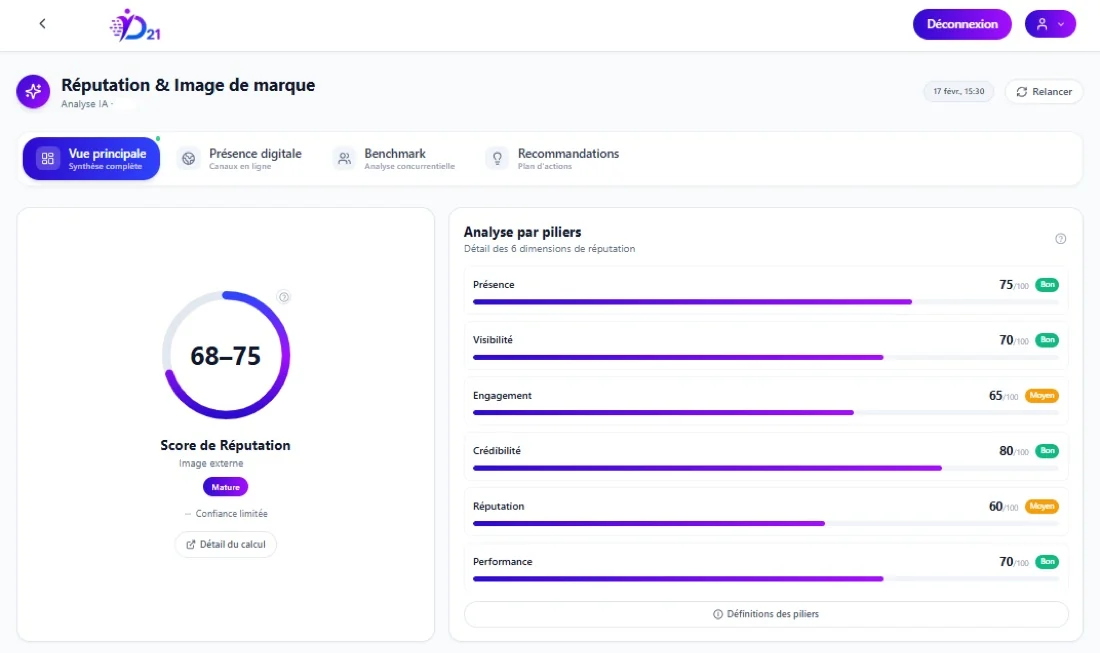Click the Présence digitale globe icon
The image size is (1100, 653).
tap(188, 159)
